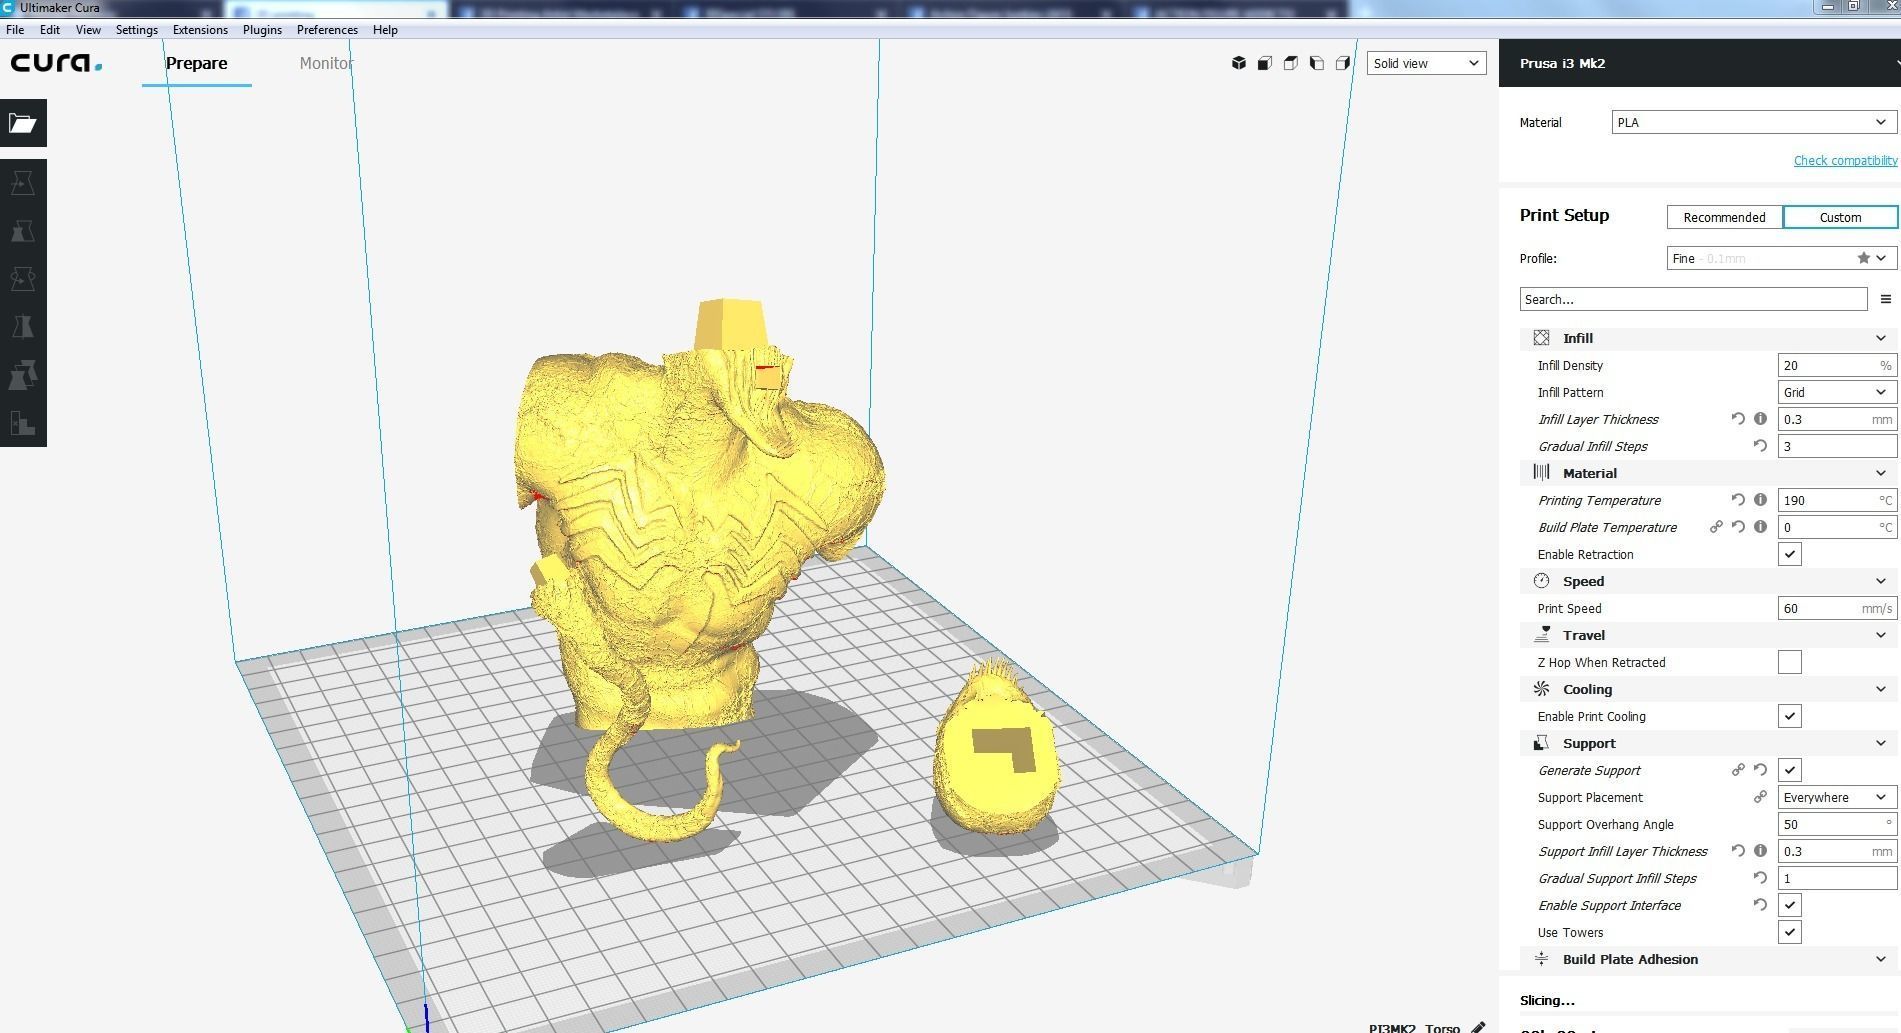
Task: Collapse the Support settings section
Action: pos(1708,743)
